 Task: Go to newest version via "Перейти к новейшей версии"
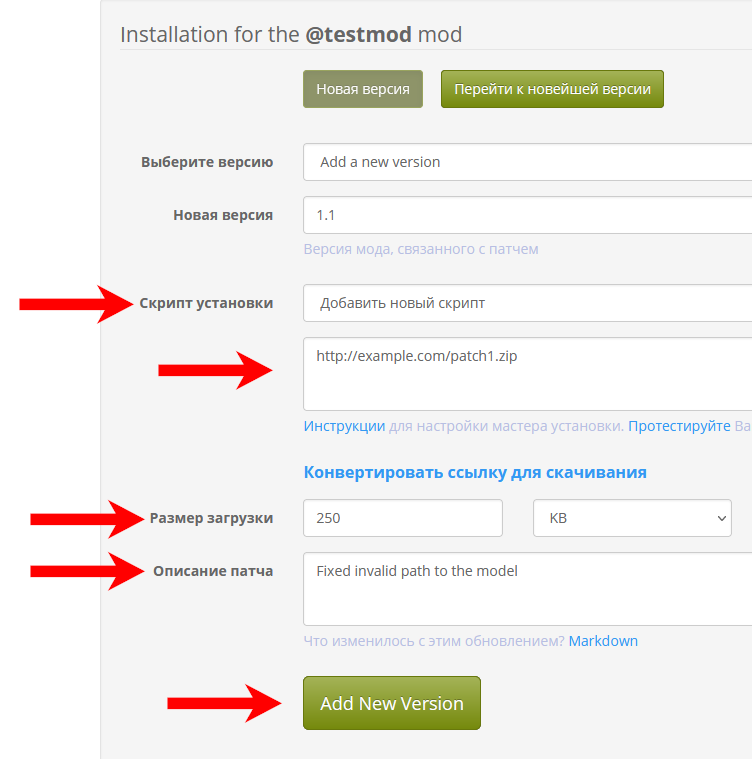[x=552, y=89]
